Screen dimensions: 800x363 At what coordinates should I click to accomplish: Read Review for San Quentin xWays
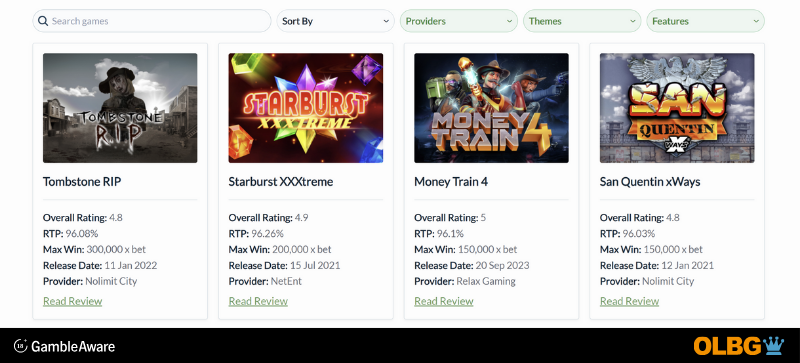click(x=630, y=301)
